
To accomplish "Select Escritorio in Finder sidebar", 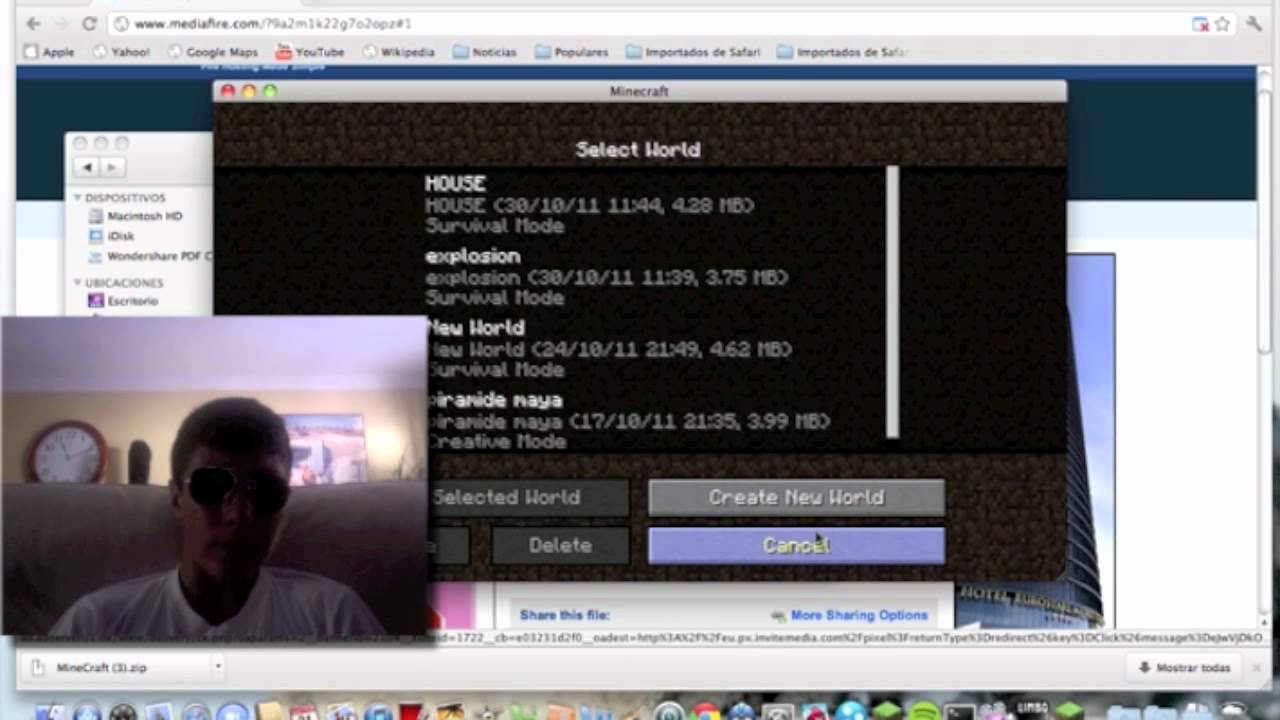I will (x=123, y=301).
